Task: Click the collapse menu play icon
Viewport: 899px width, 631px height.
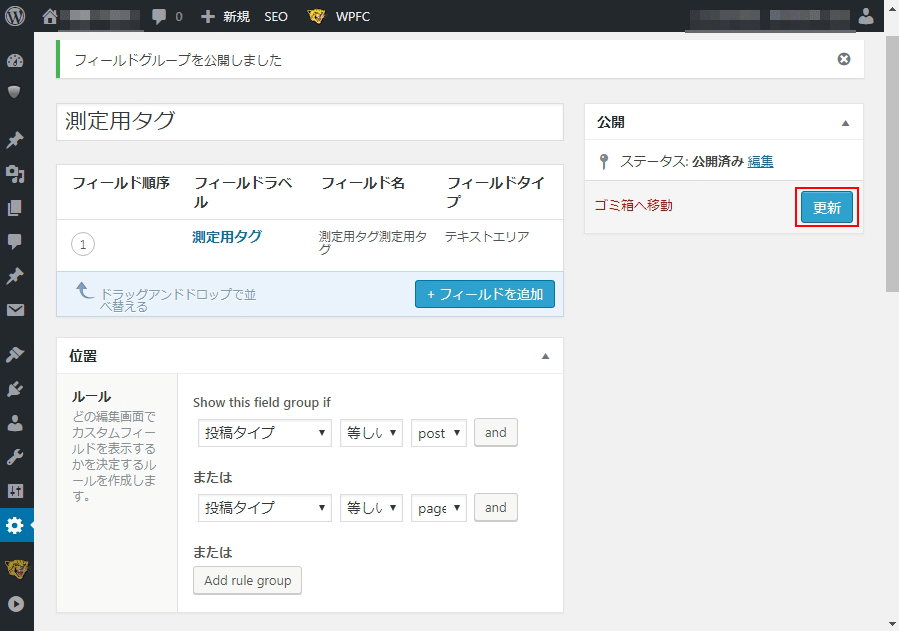Action: tap(16, 603)
